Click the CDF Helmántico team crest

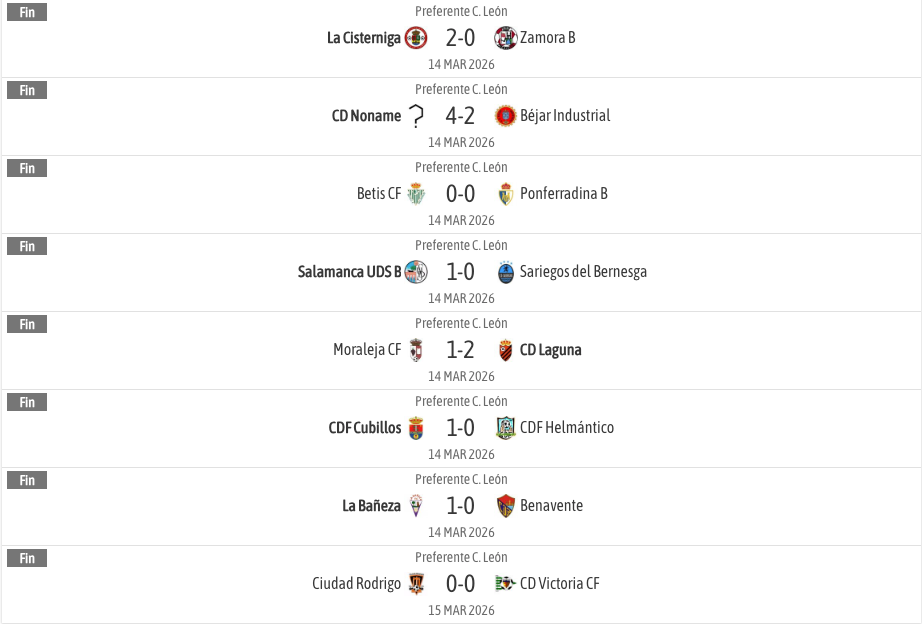click(505, 428)
